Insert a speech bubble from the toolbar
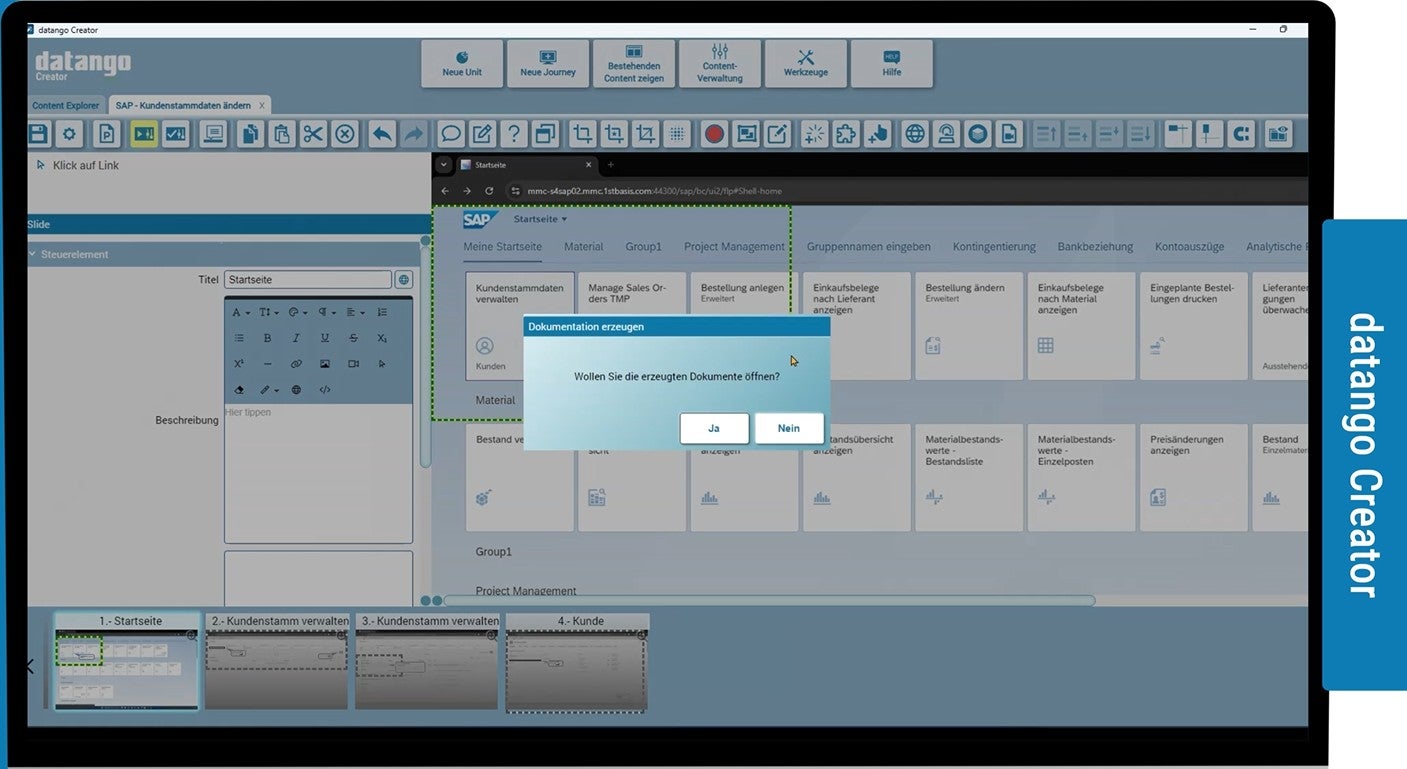The height and width of the screenshot is (769, 1407). (451, 134)
